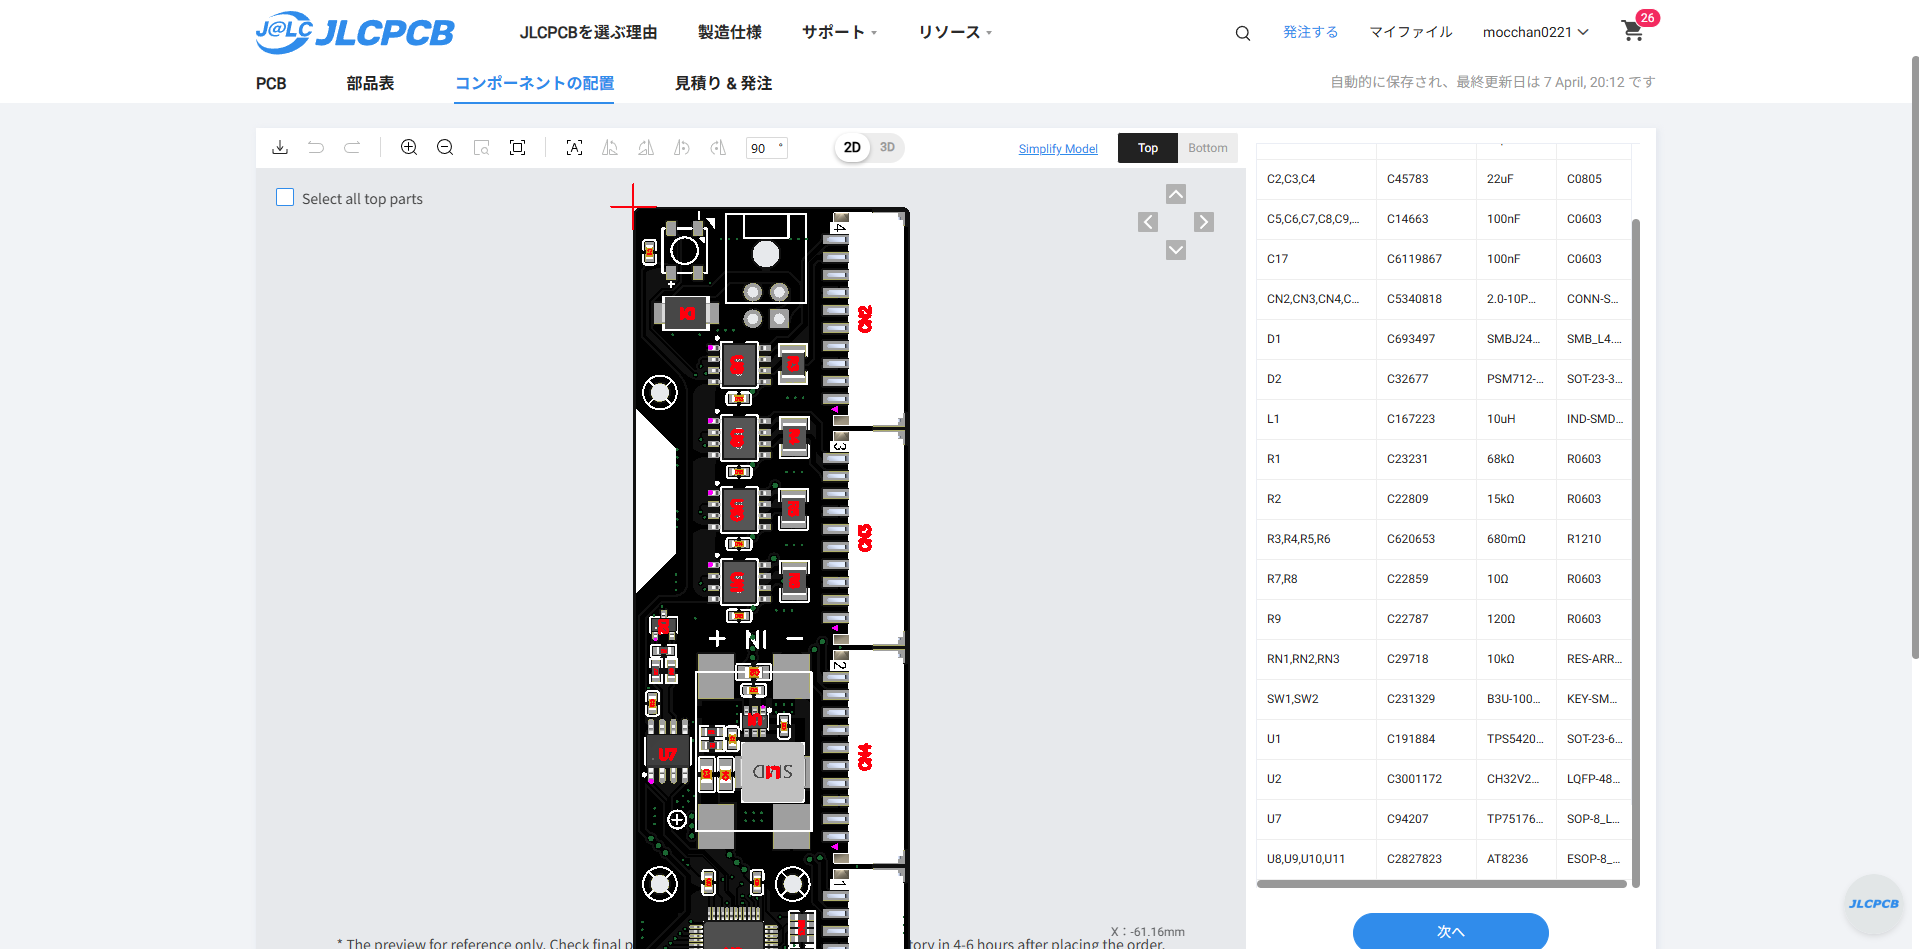Image resolution: width=1919 pixels, height=949 pixels.
Task: Open the JLCPCBを選ぶ理由 menu
Action: coord(588,32)
